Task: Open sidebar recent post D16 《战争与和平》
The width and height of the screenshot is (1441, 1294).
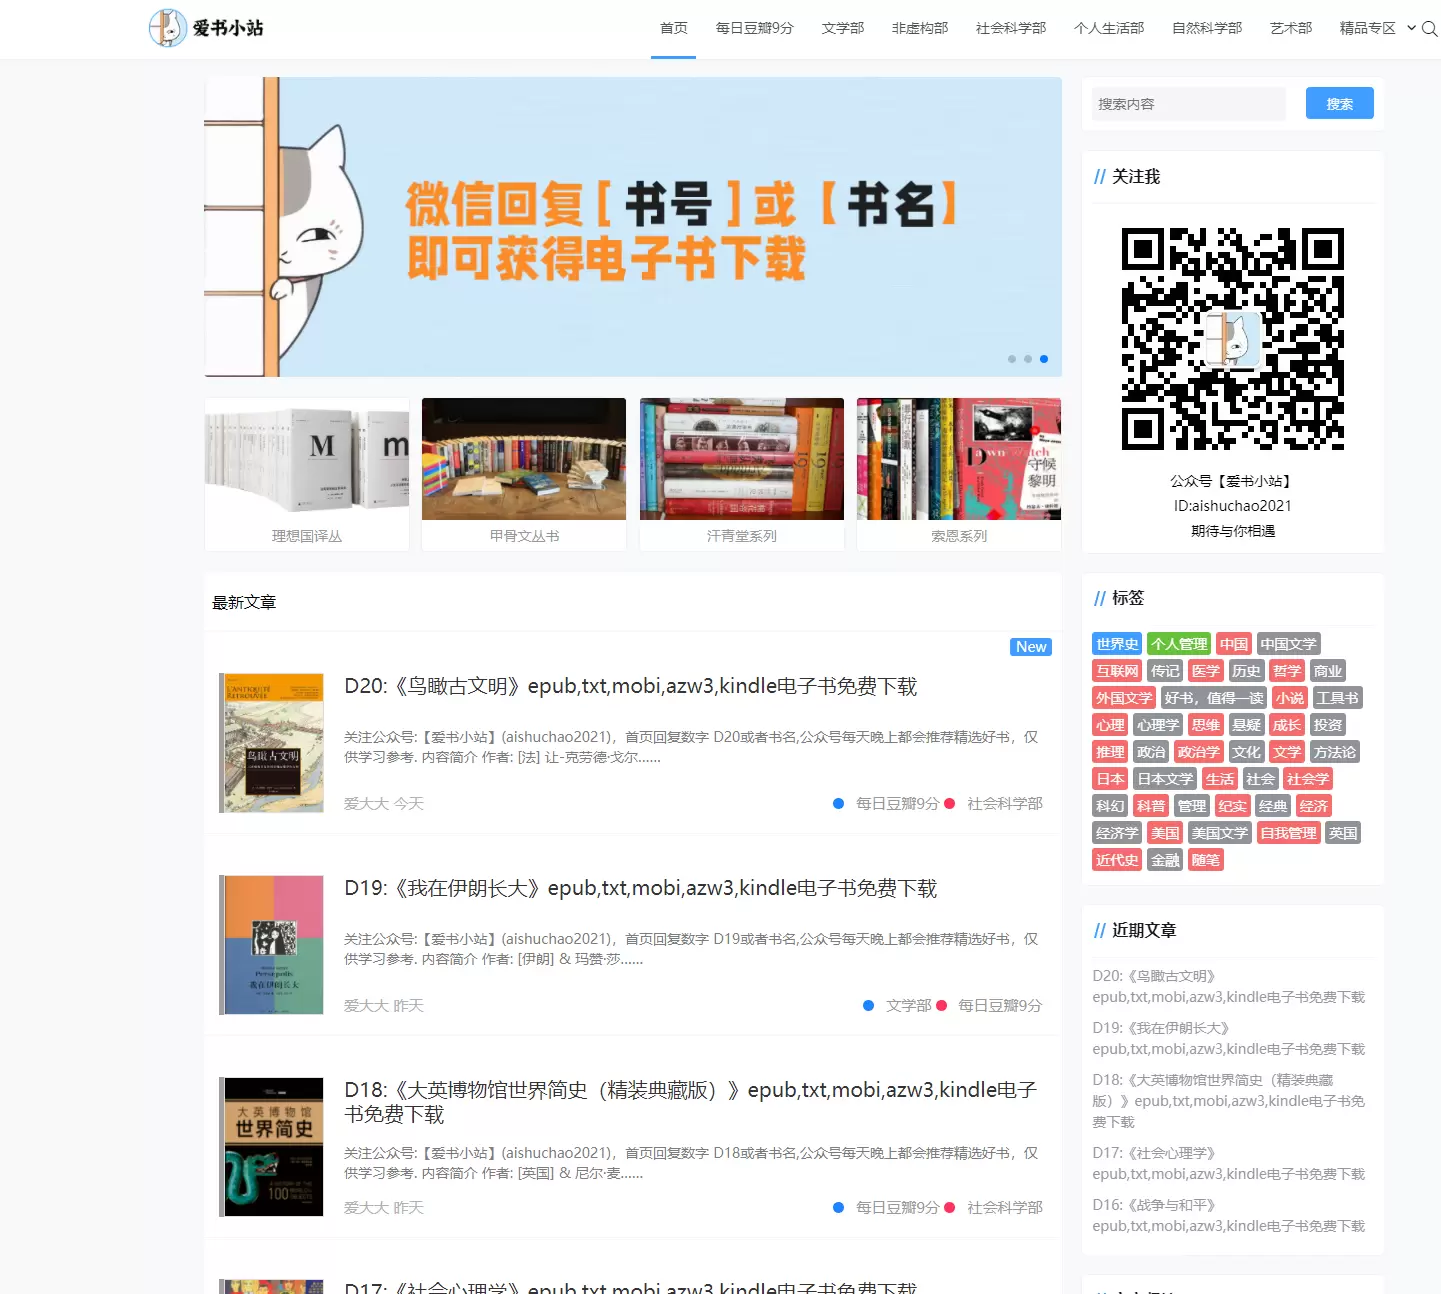Action: [x=1228, y=1215]
